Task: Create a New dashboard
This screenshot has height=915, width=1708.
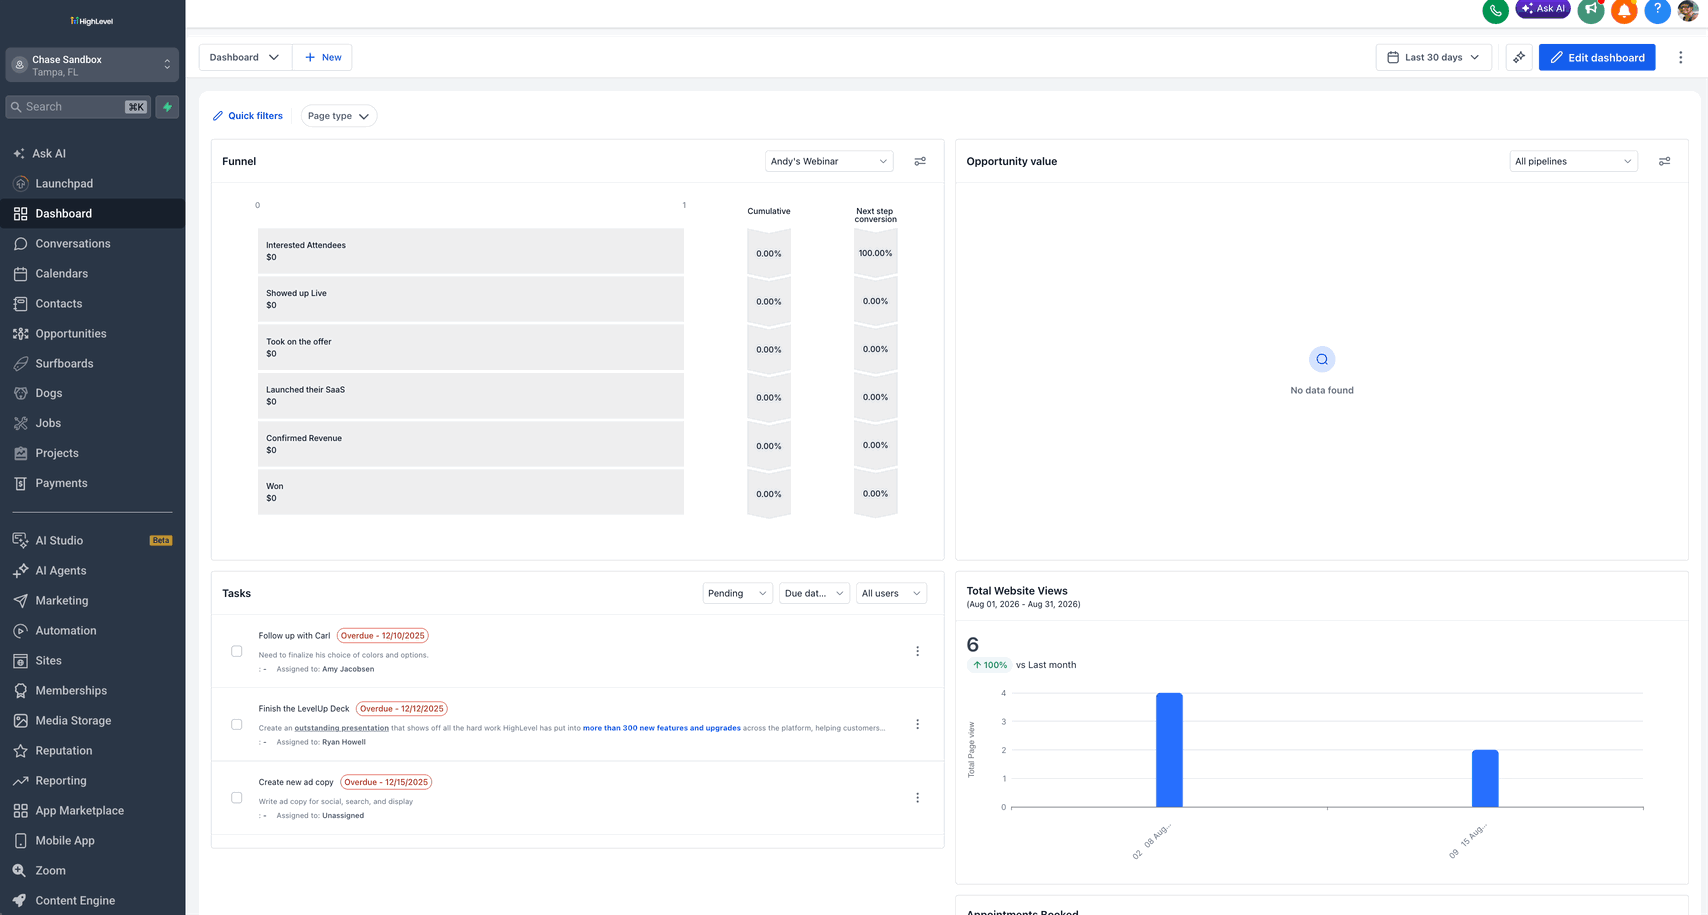Action: pyautogui.click(x=323, y=57)
